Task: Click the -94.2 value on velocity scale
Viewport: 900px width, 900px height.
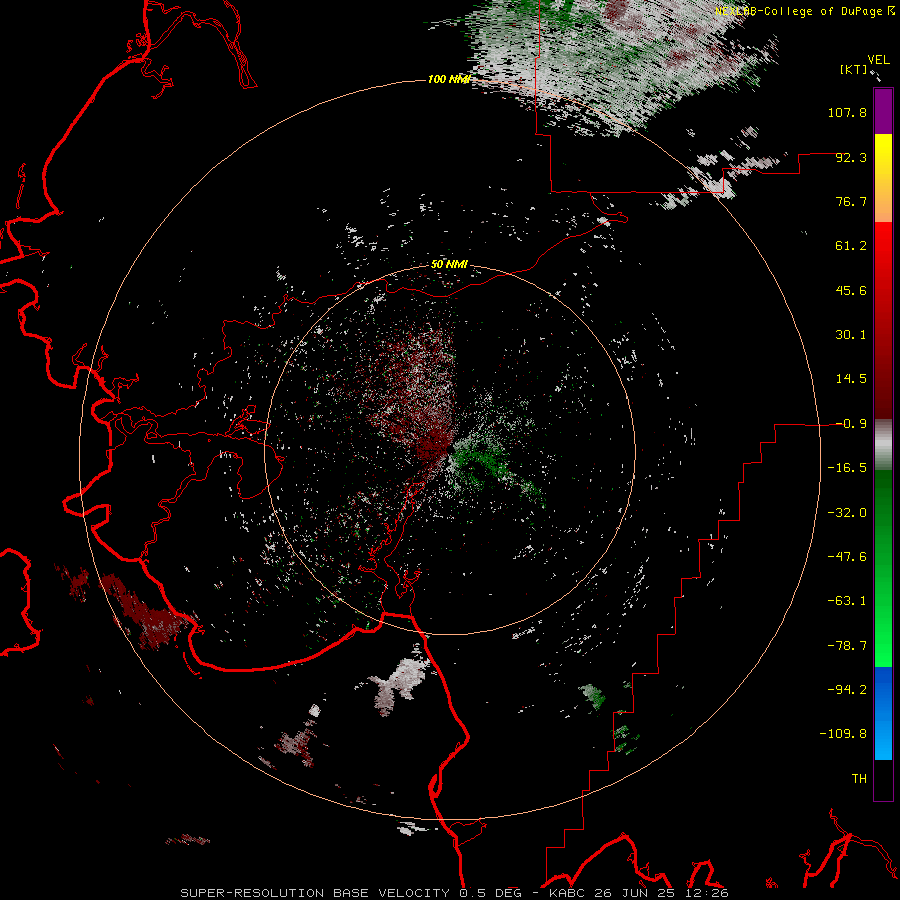Action: click(x=847, y=690)
